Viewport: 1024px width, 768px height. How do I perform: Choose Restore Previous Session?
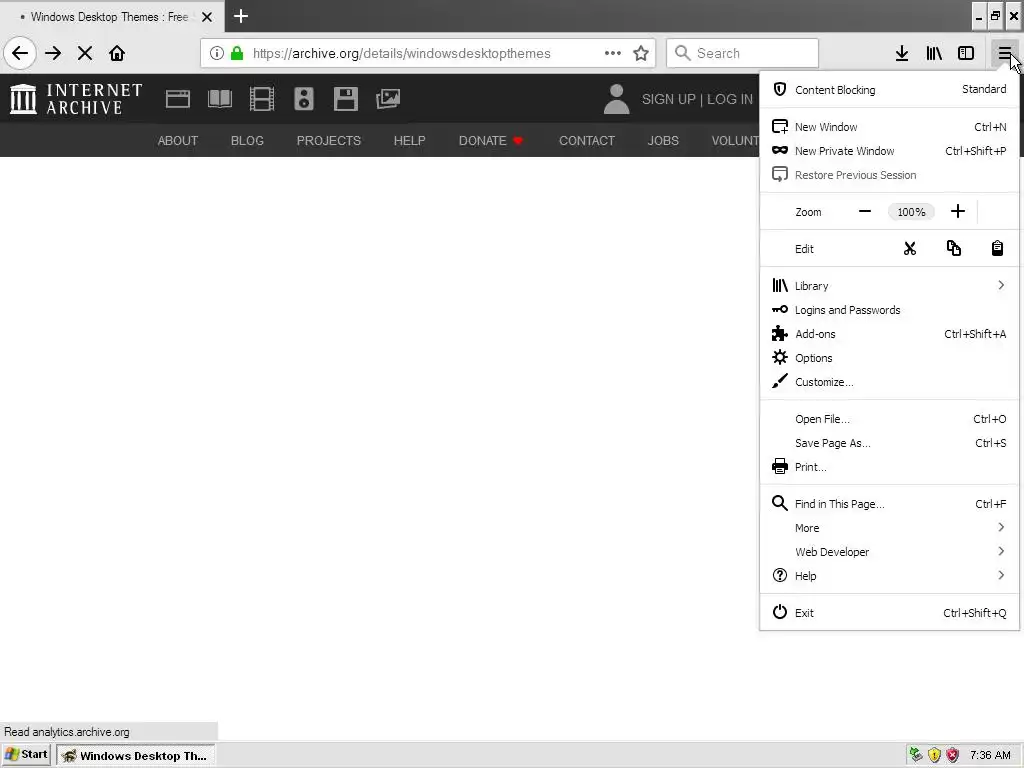coord(889,175)
